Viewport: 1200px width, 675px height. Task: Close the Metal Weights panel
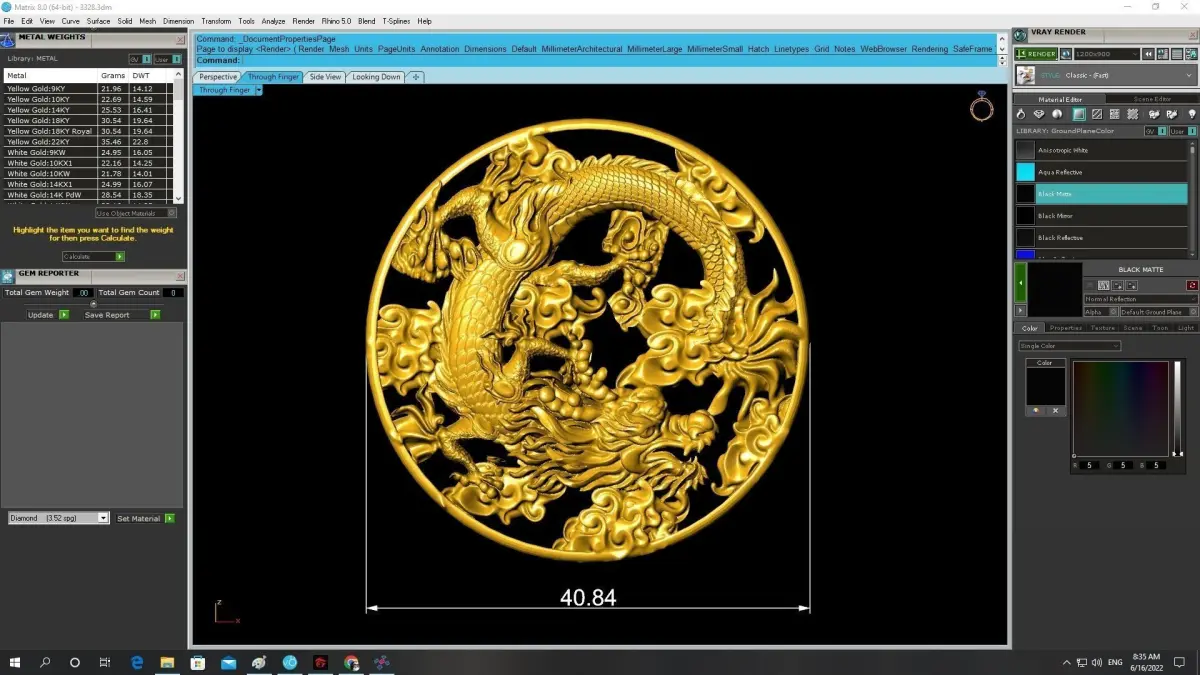pyautogui.click(x=180, y=40)
